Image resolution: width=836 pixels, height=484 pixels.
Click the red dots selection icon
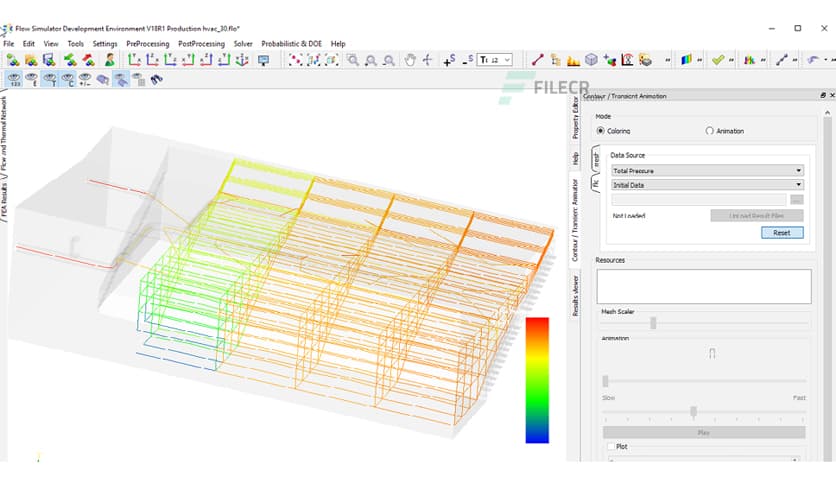295,60
